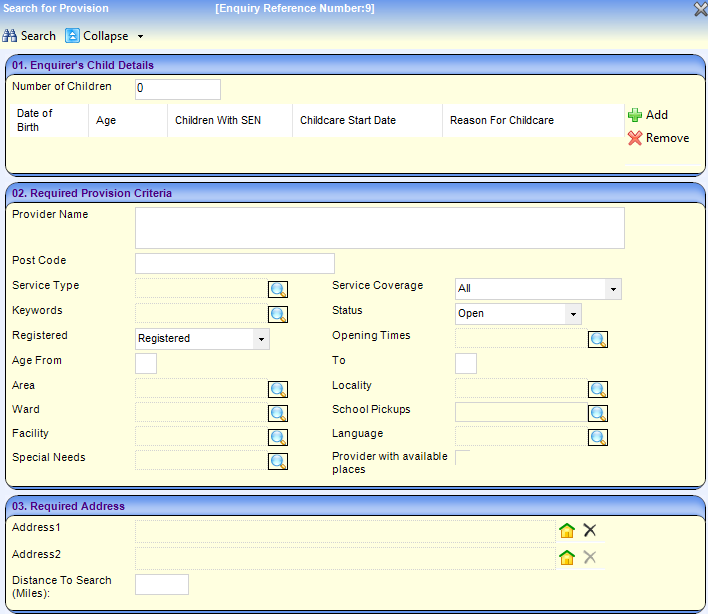
Task: Click the Remove child button
Action: pos(658,138)
